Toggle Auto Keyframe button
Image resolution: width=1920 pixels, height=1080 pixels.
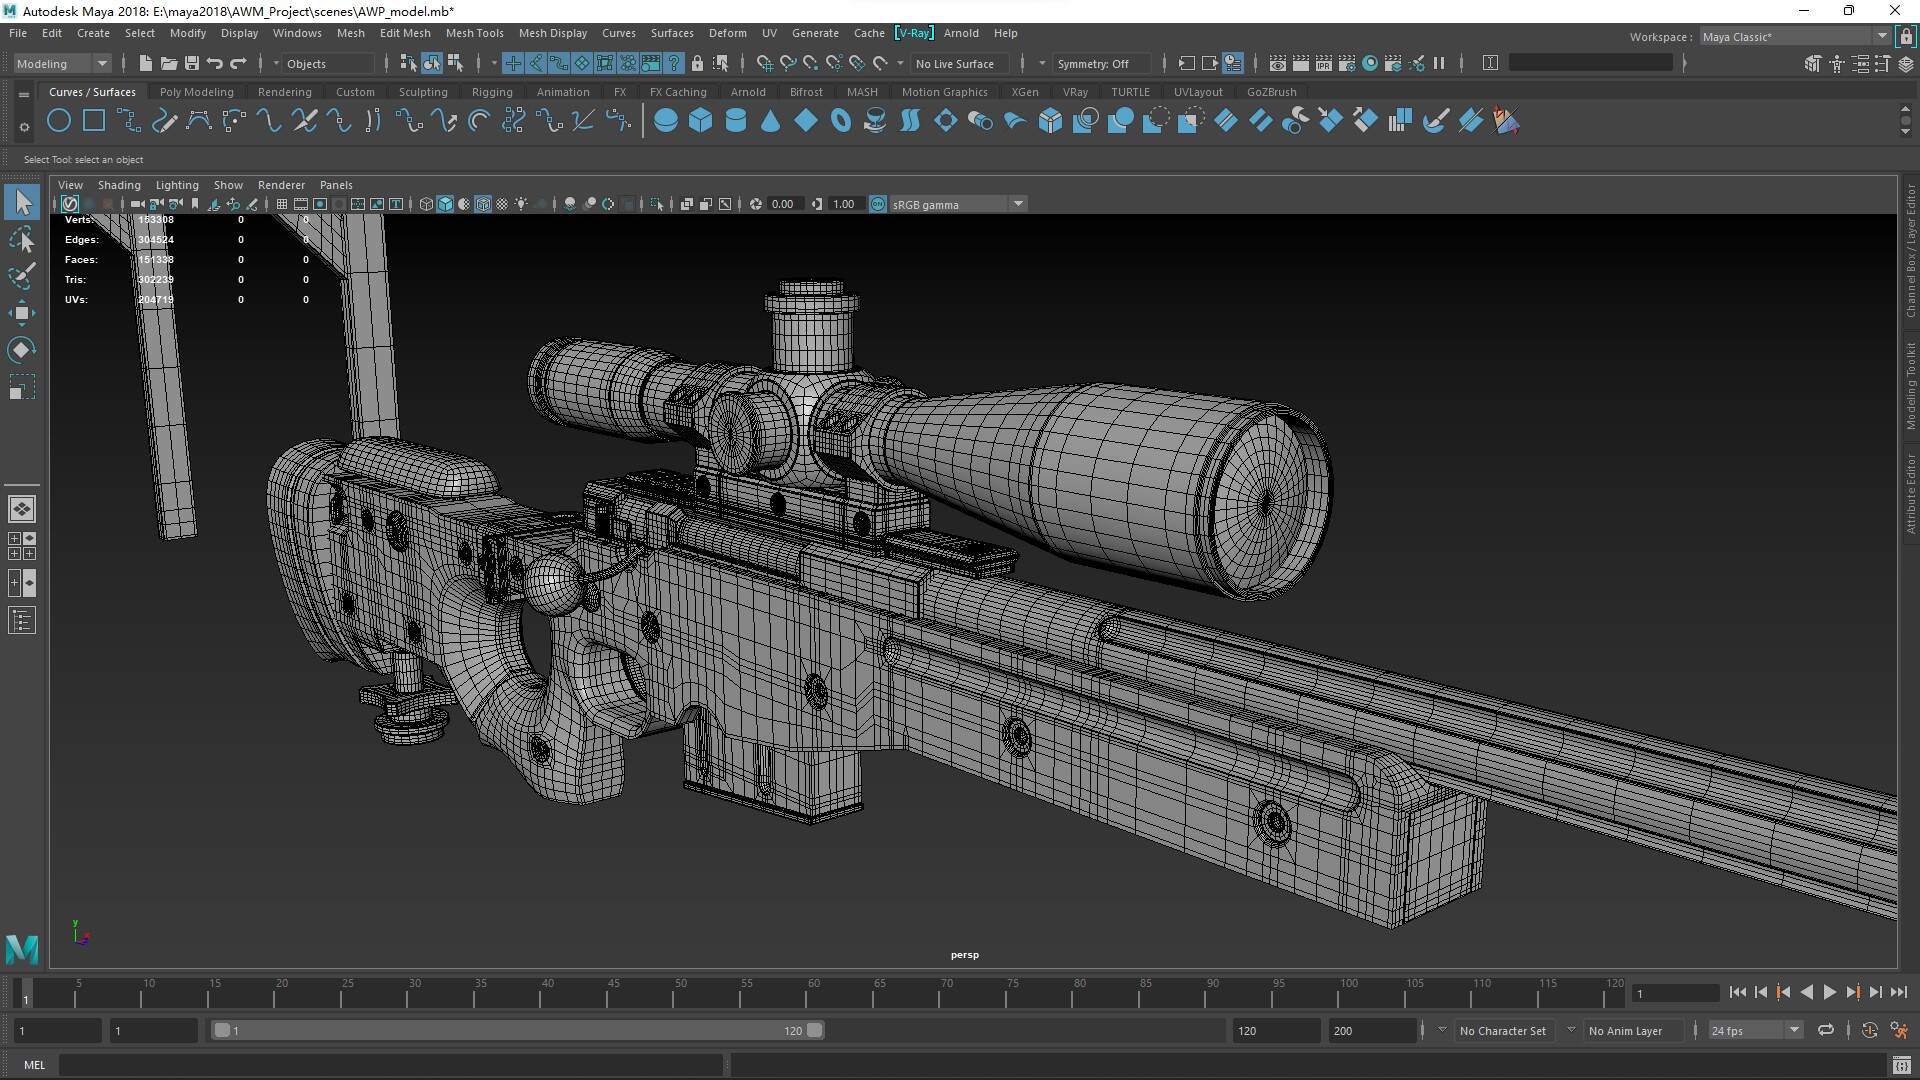coord(1869,1030)
